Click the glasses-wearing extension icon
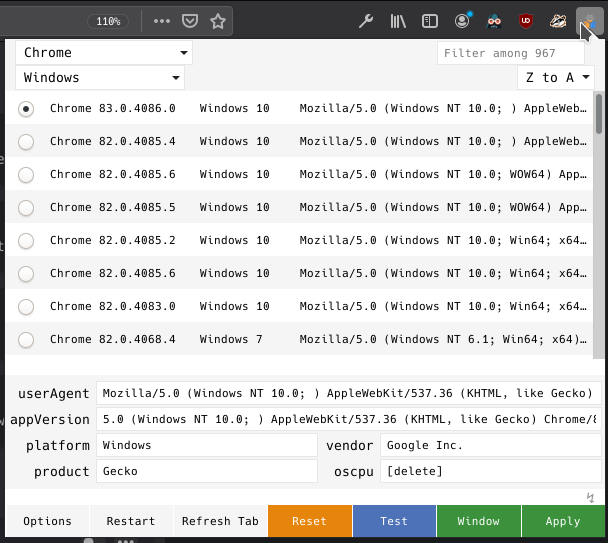Viewport: 608px width, 543px height. point(494,21)
